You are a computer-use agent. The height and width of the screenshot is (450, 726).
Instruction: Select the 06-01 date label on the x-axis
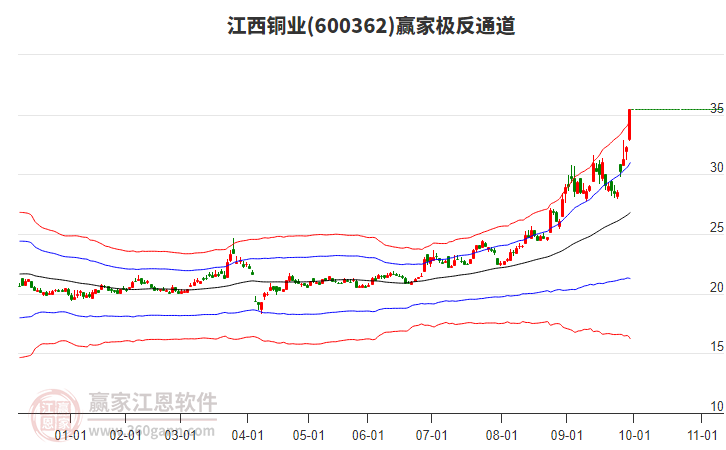[368, 436]
